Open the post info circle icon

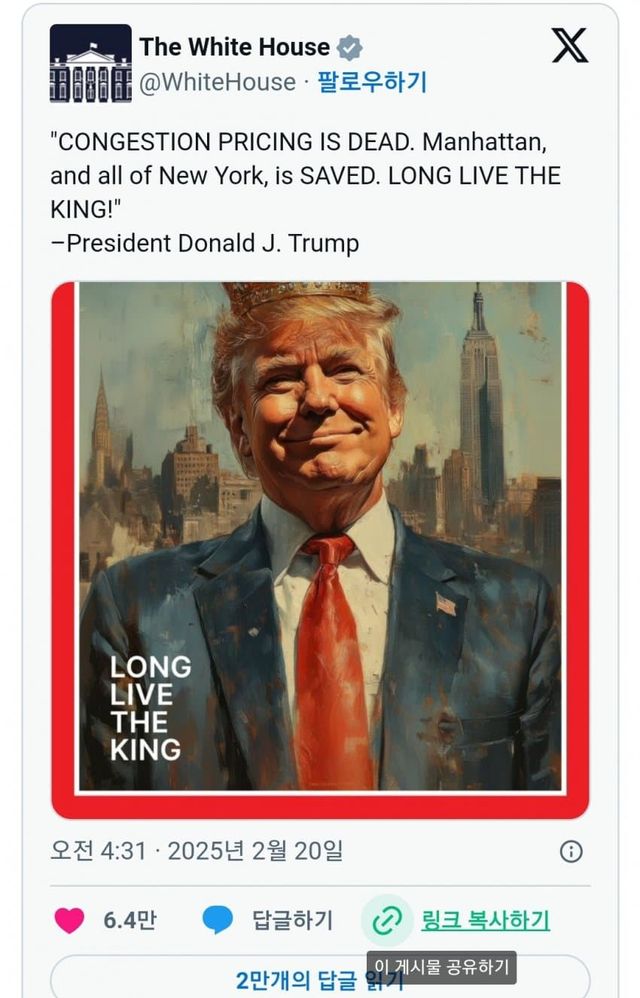[x=571, y=852]
